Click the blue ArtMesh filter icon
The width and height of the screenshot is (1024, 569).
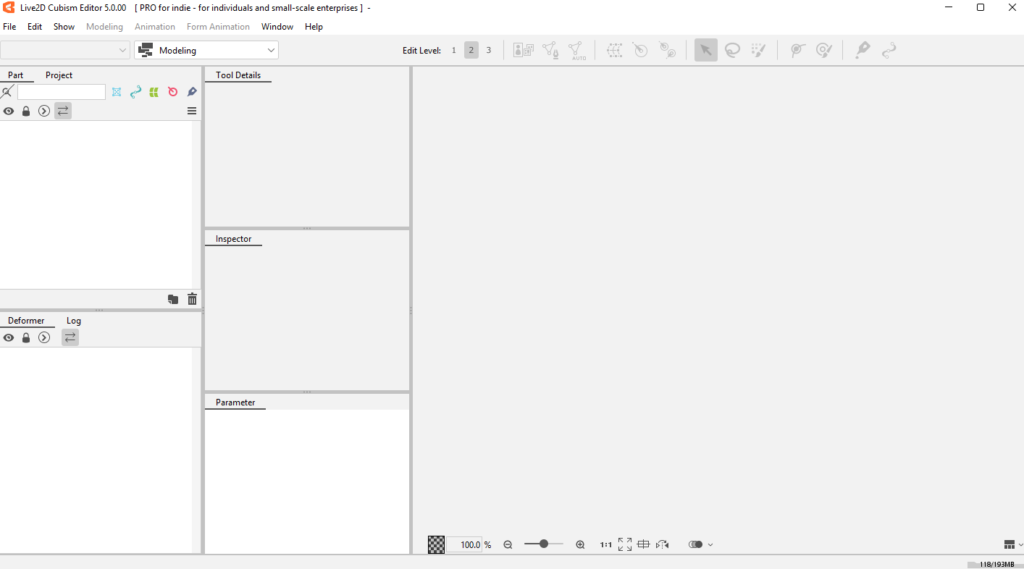point(116,92)
